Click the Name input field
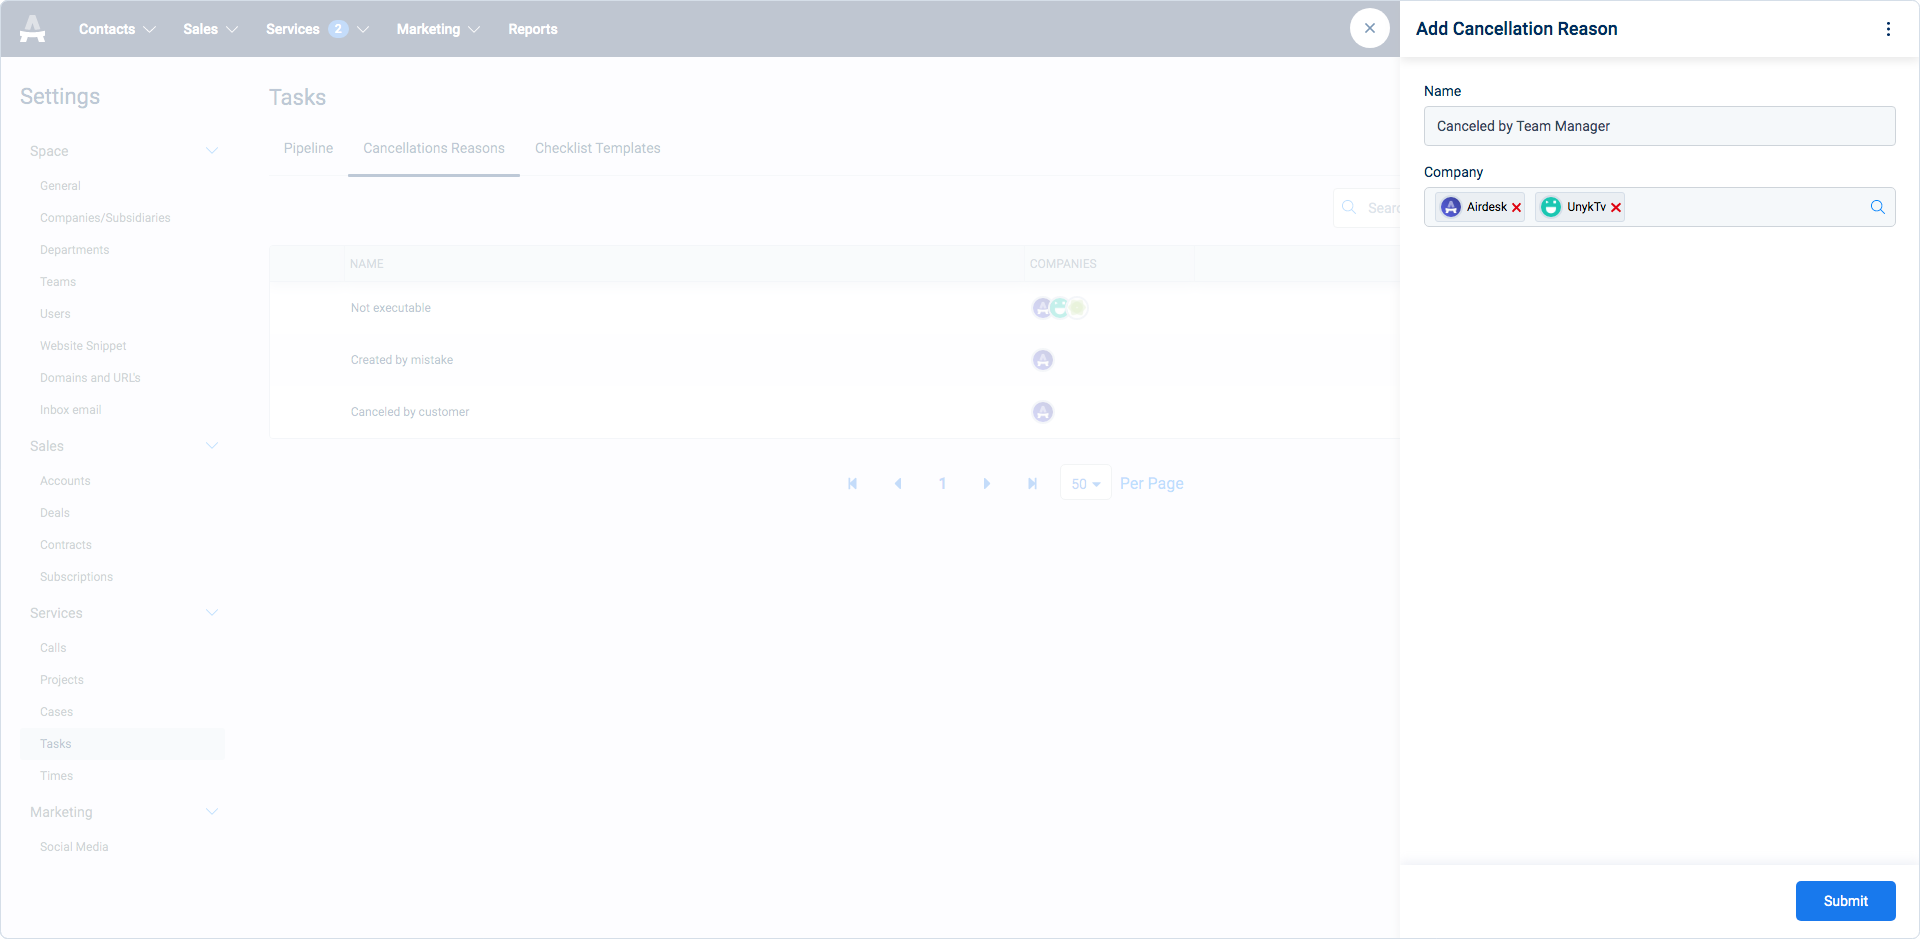Image resolution: width=1920 pixels, height=939 pixels. tap(1659, 126)
